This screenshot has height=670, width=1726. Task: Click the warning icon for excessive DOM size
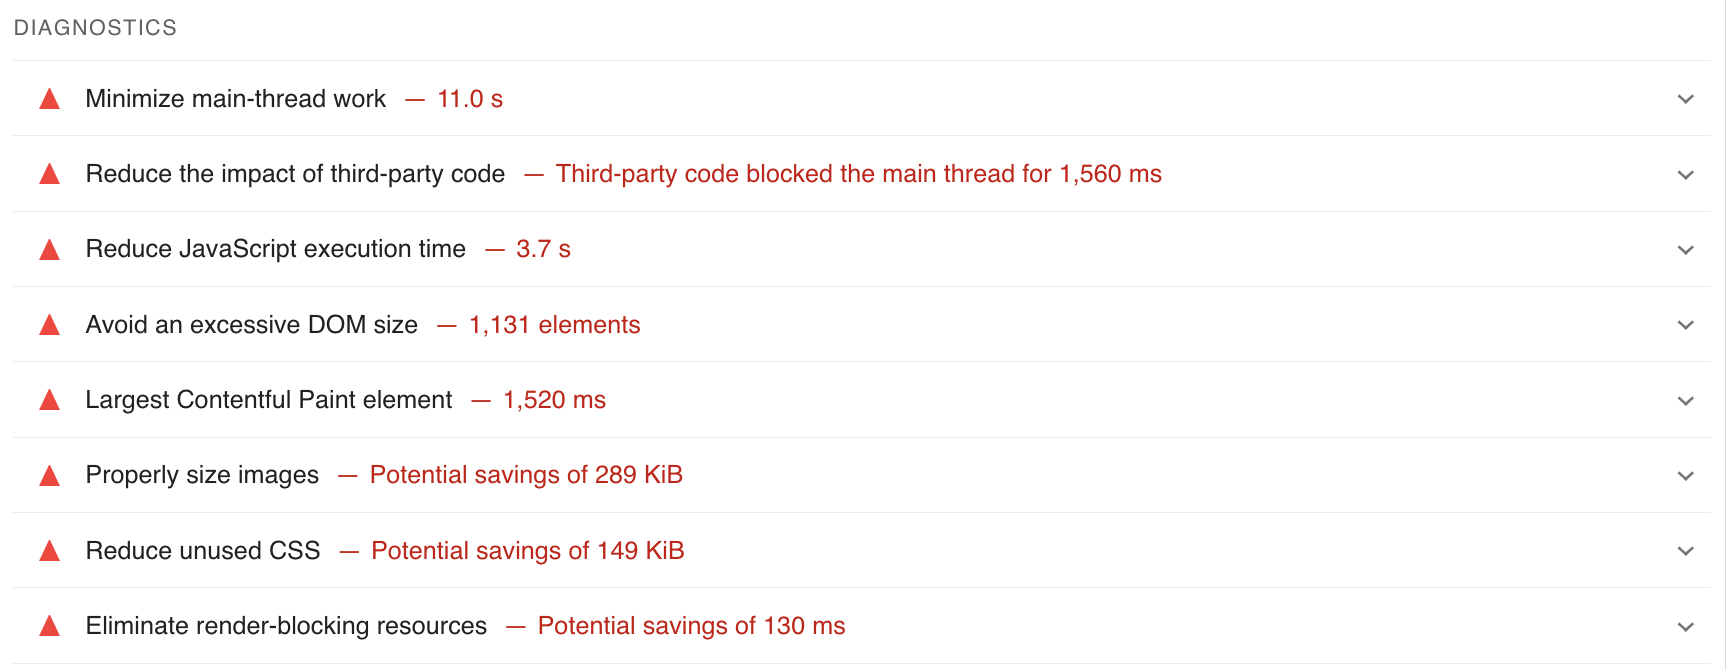[x=49, y=325]
